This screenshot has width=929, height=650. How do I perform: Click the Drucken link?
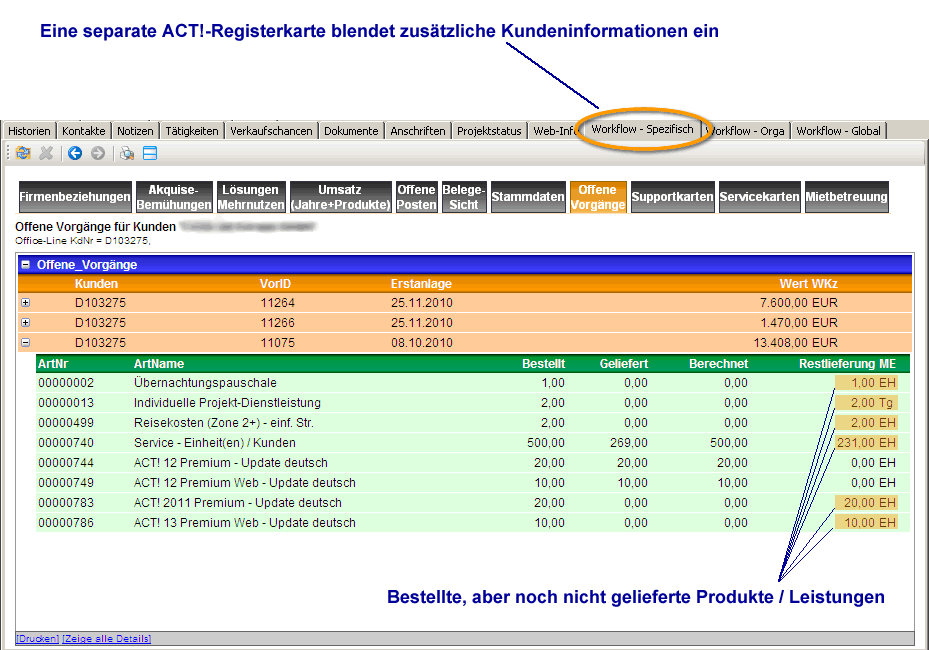(x=37, y=639)
